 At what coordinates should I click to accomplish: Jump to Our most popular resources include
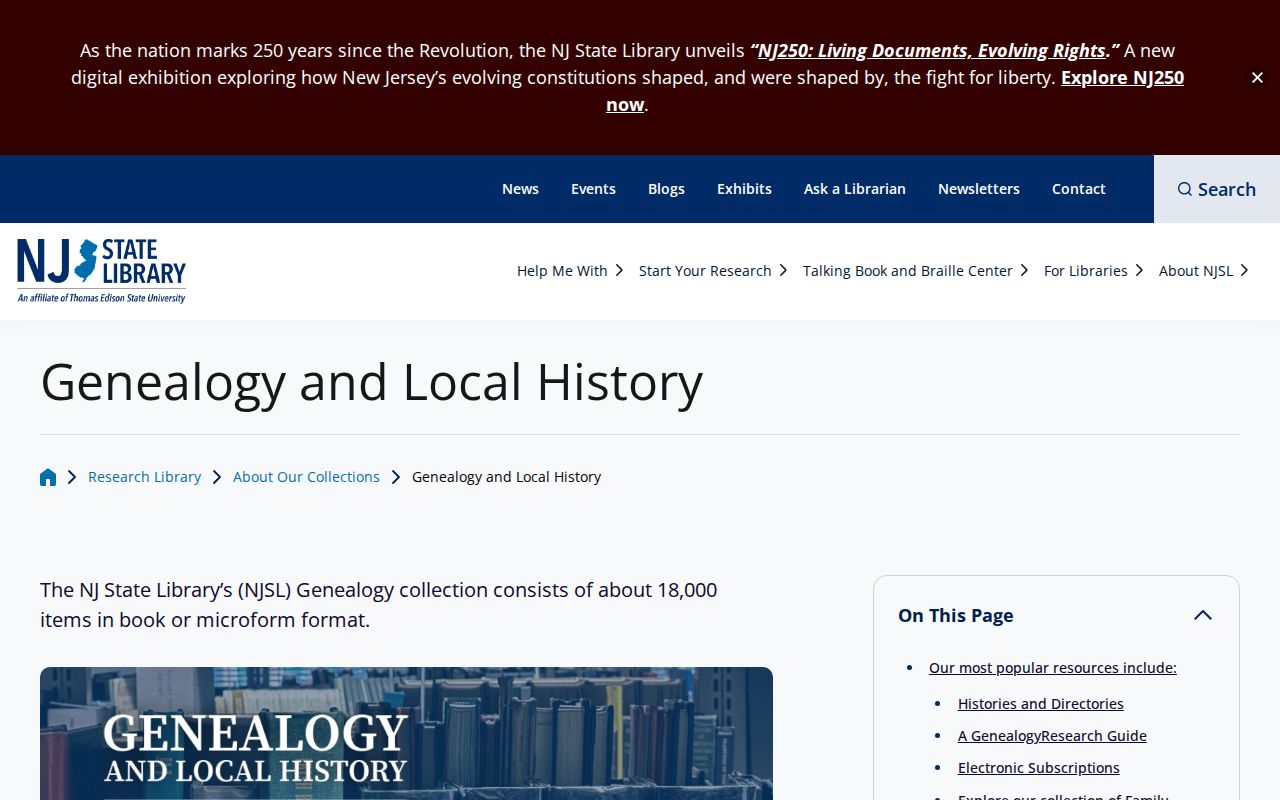pyautogui.click(x=1052, y=668)
